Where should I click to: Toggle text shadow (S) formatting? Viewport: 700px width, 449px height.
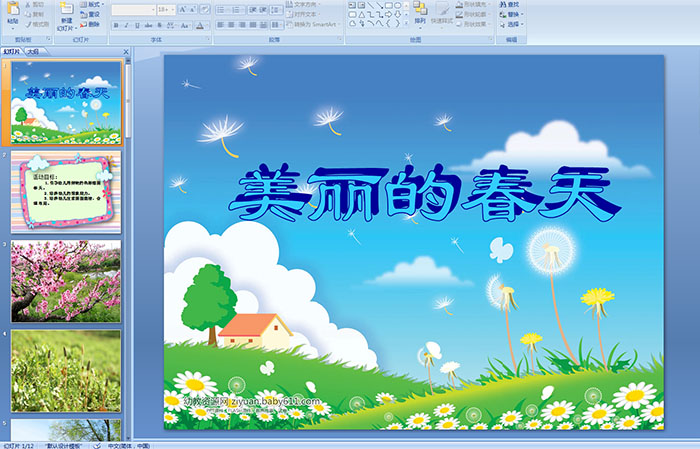coord(160,25)
